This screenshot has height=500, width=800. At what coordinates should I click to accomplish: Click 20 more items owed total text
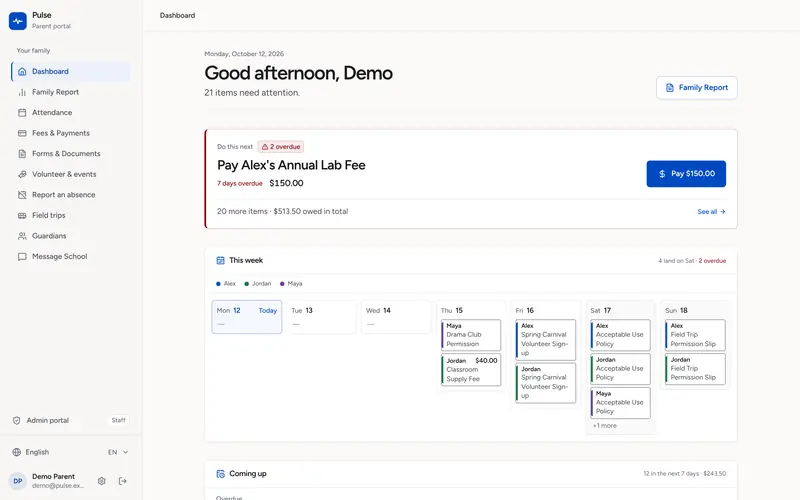tap(282, 212)
